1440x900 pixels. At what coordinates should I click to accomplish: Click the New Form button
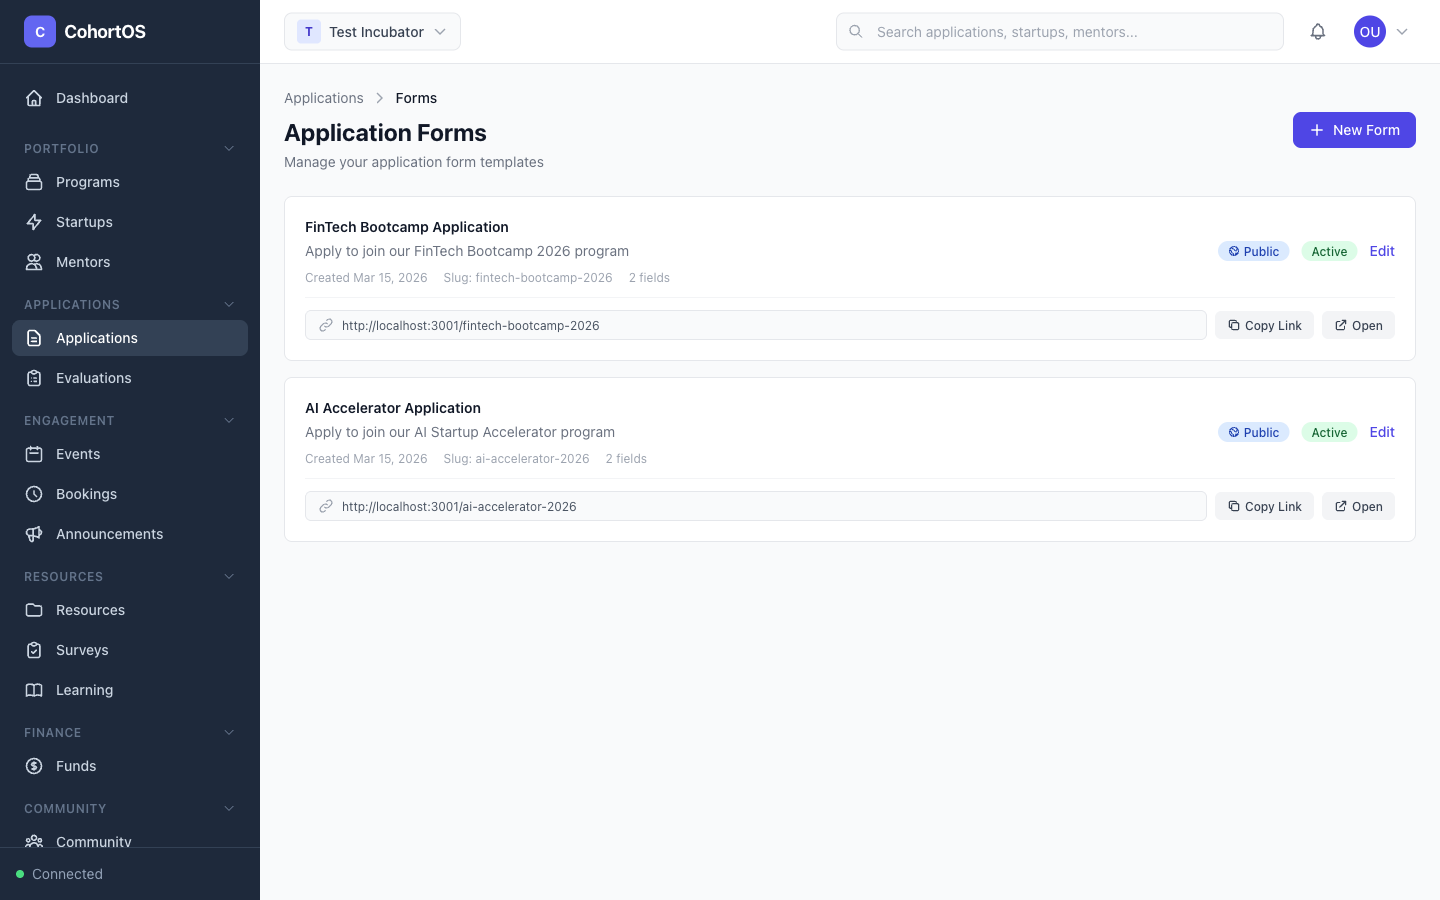point(1354,130)
